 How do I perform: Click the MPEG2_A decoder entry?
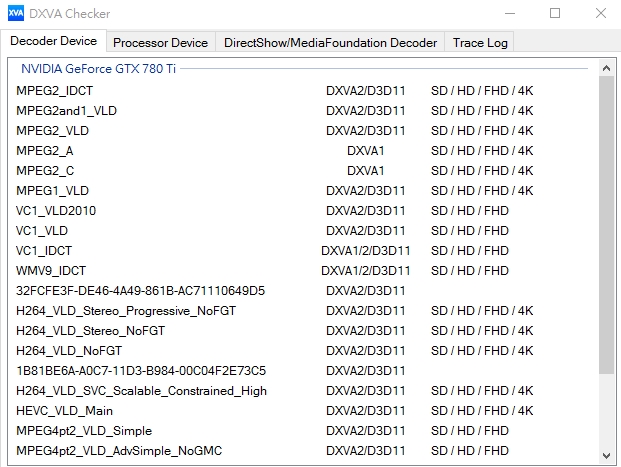pyautogui.click(x=45, y=151)
